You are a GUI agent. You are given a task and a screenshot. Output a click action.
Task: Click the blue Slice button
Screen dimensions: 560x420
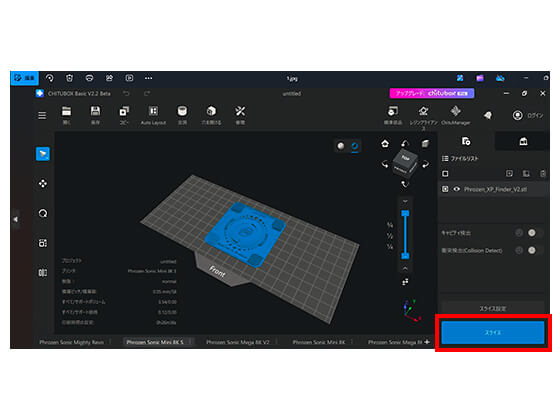click(493, 332)
